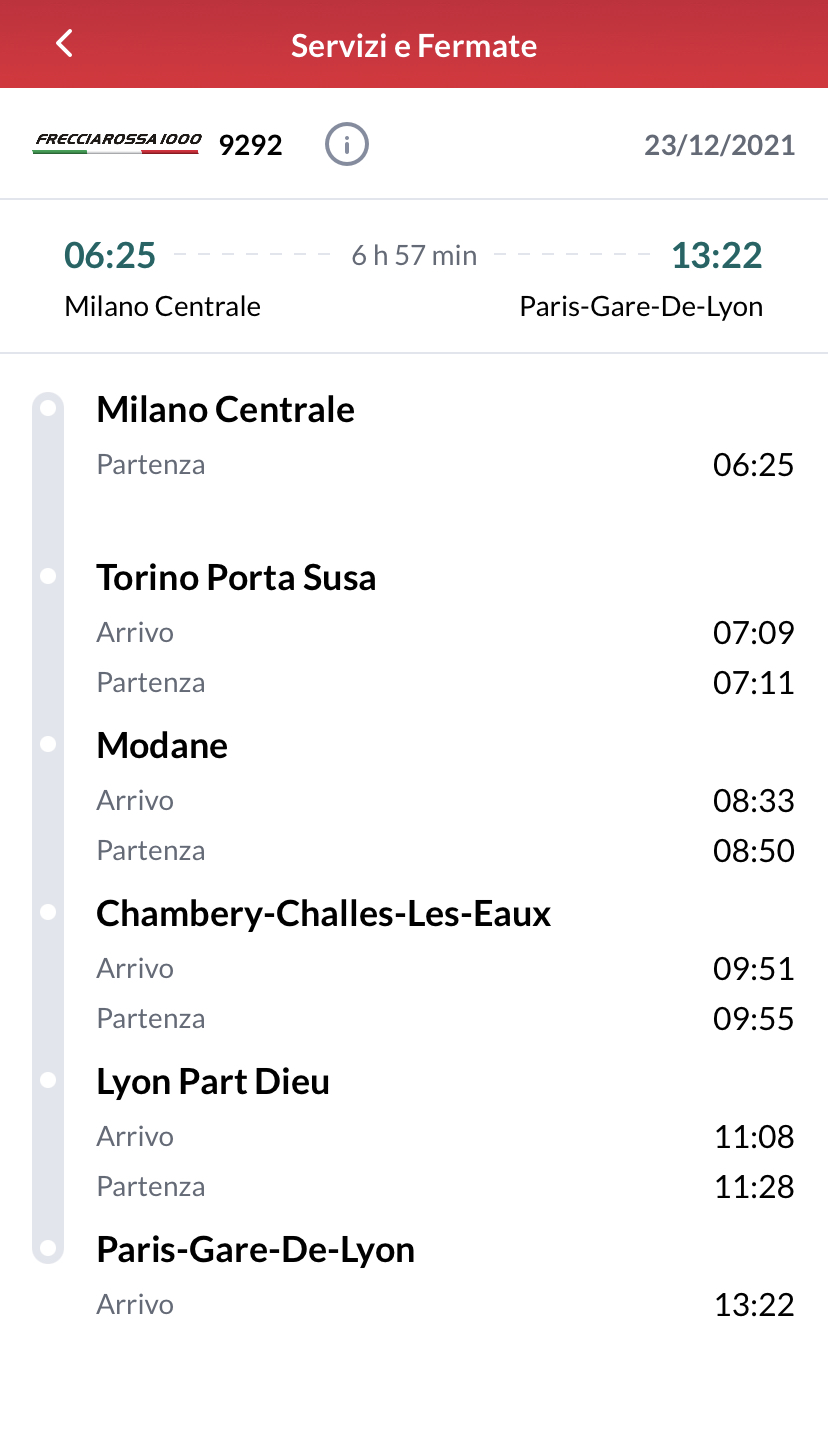Select Chambery-Challes-Les-Eaux stop
This screenshot has height=1436, width=828.
[324, 914]
